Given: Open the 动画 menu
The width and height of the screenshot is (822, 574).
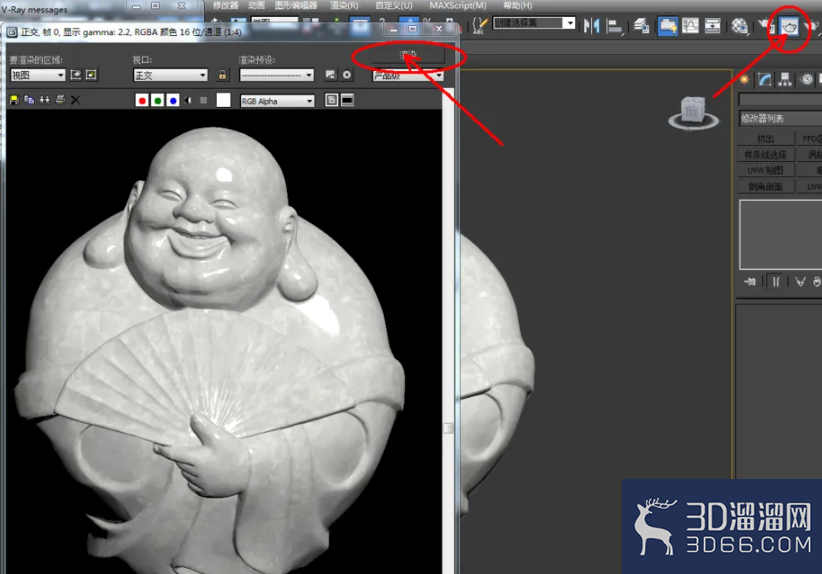Looking at the screenshot, I should [x=256, y=5].
